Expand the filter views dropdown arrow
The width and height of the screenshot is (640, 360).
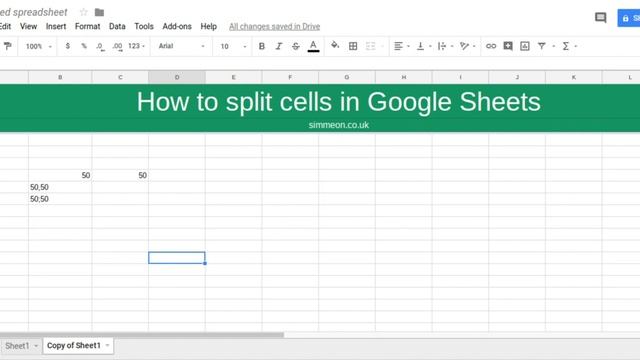tap(553, 47)
